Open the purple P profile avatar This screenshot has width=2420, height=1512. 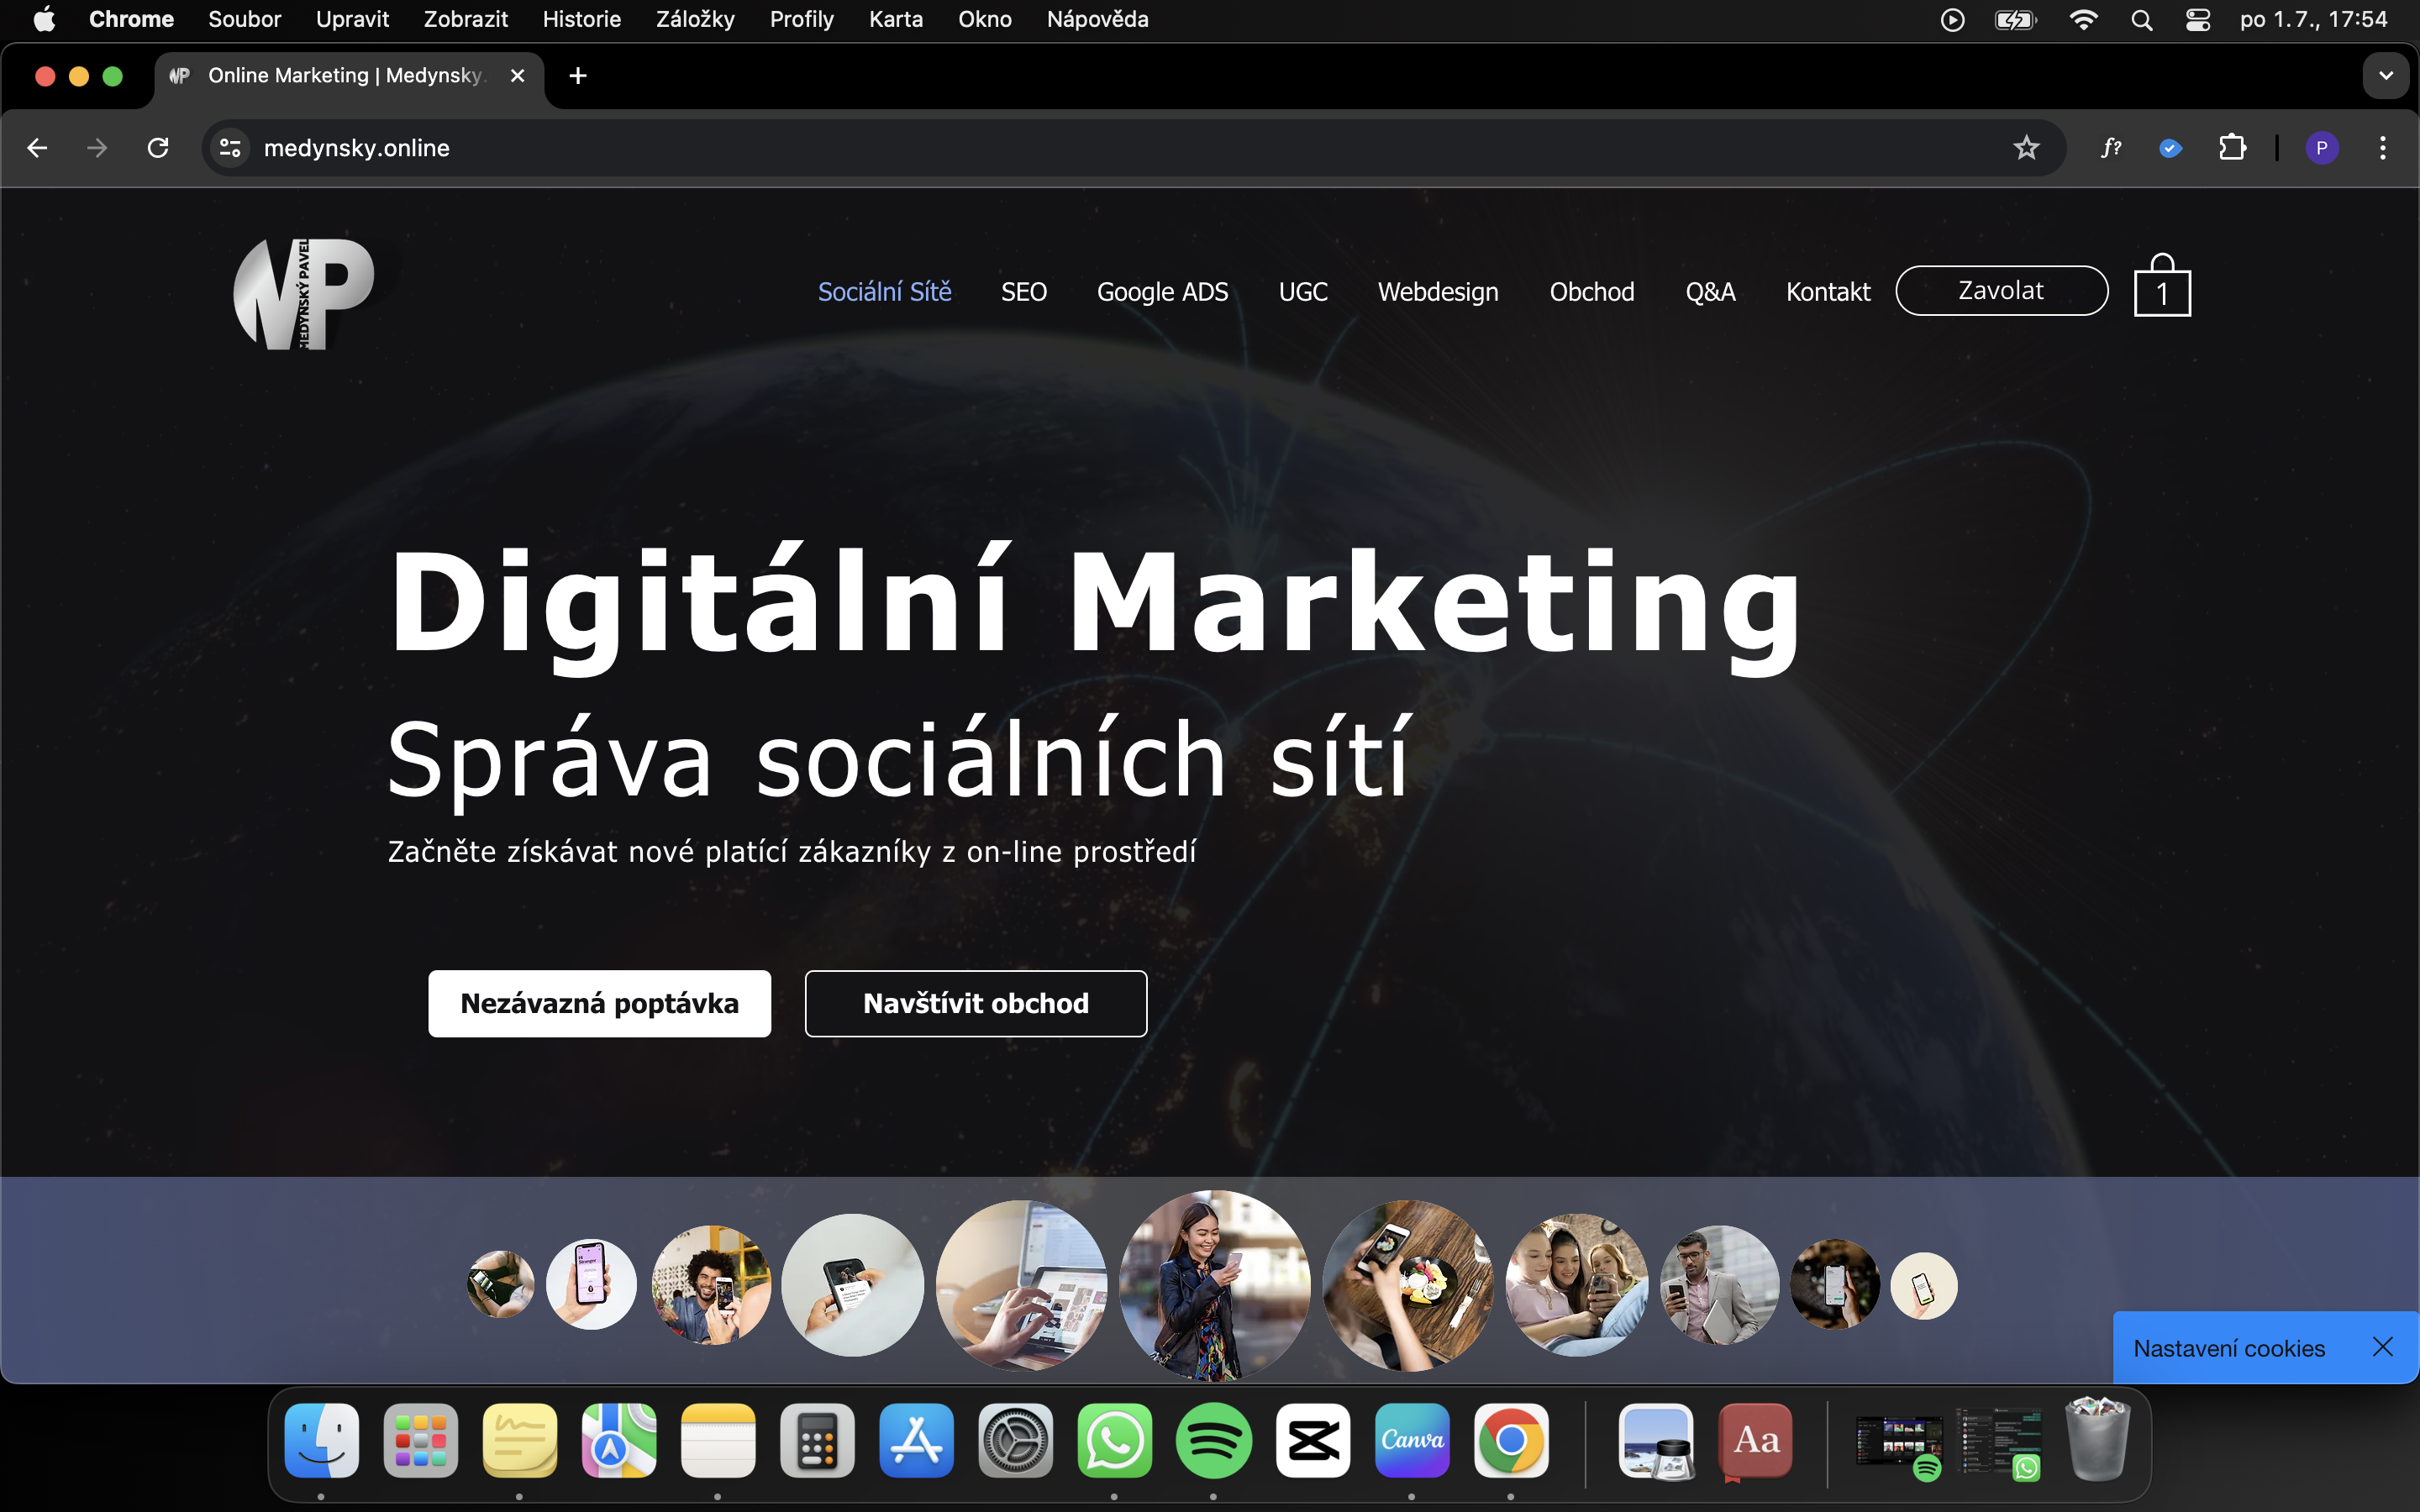tap(2322, 148)
